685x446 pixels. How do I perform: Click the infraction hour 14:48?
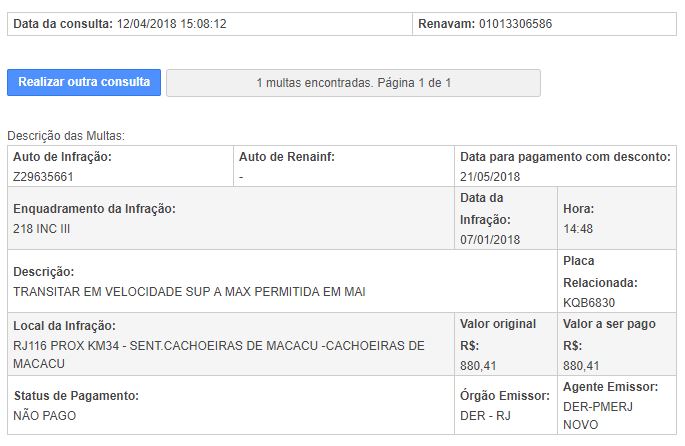coord(578,228)
